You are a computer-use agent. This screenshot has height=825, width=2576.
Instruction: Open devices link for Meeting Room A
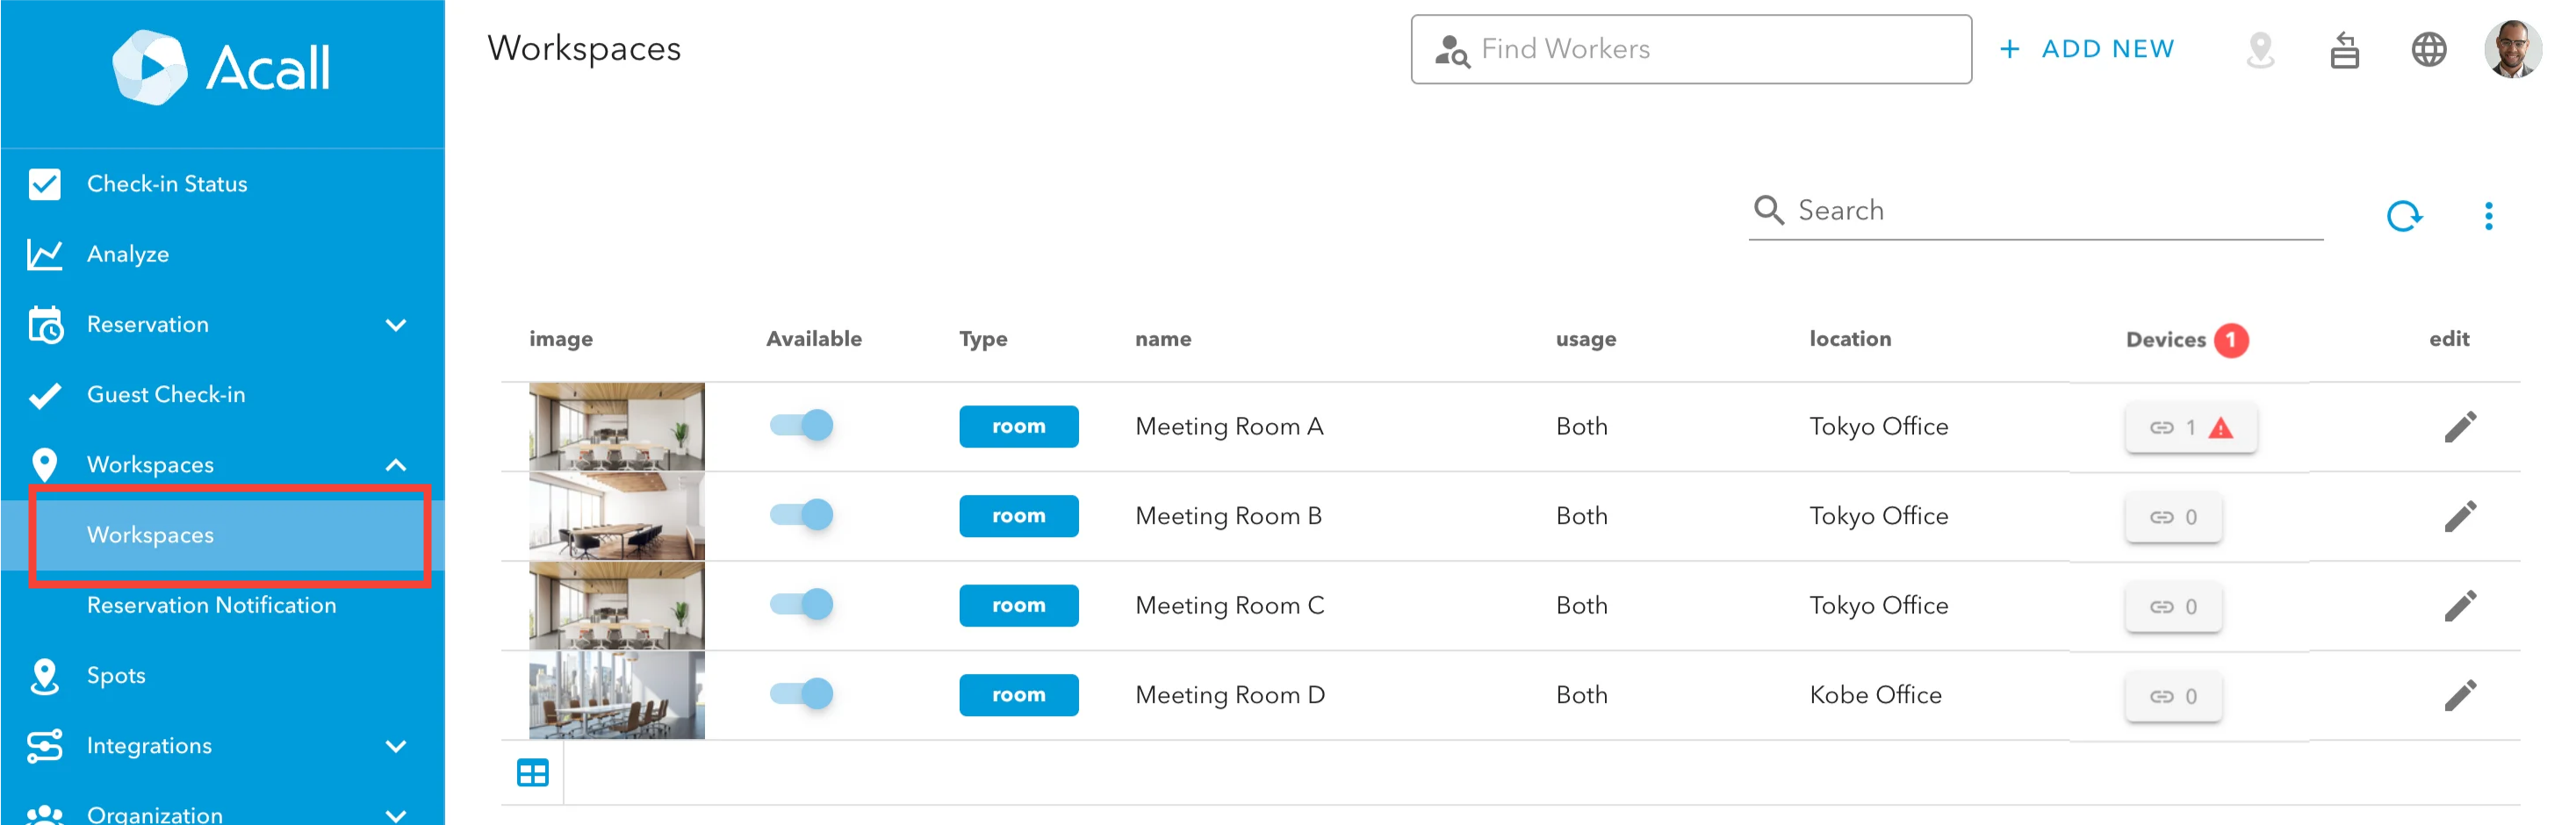coord(2190,428)
